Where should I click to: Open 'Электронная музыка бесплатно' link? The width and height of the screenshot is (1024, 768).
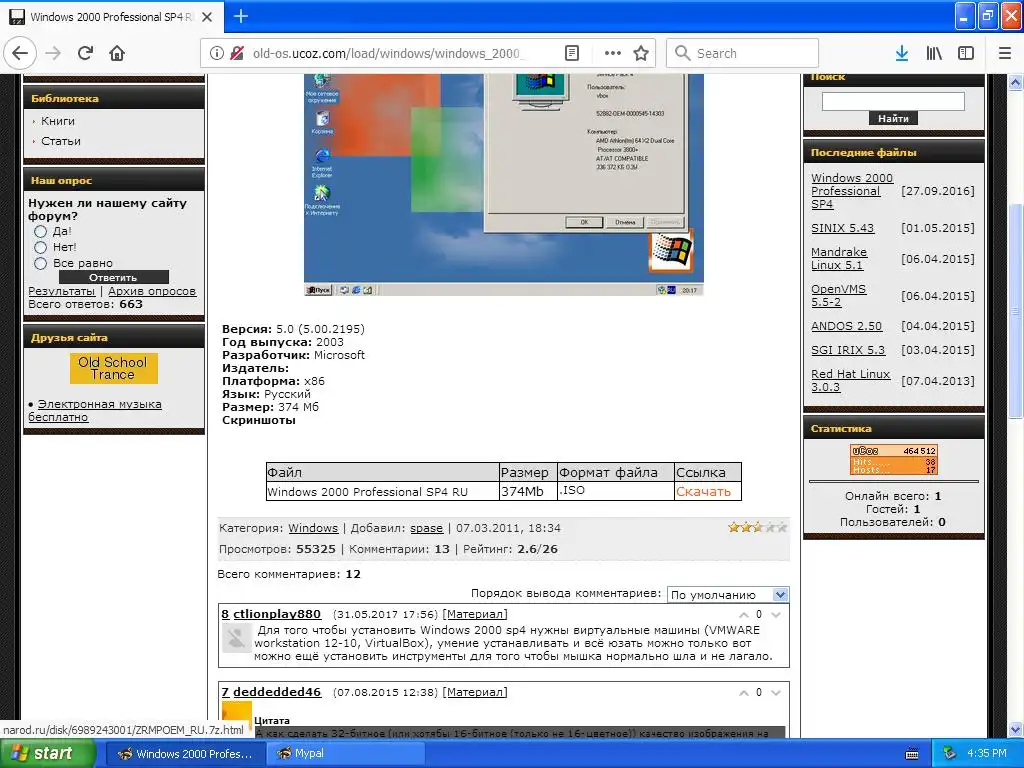pos(95,411)
